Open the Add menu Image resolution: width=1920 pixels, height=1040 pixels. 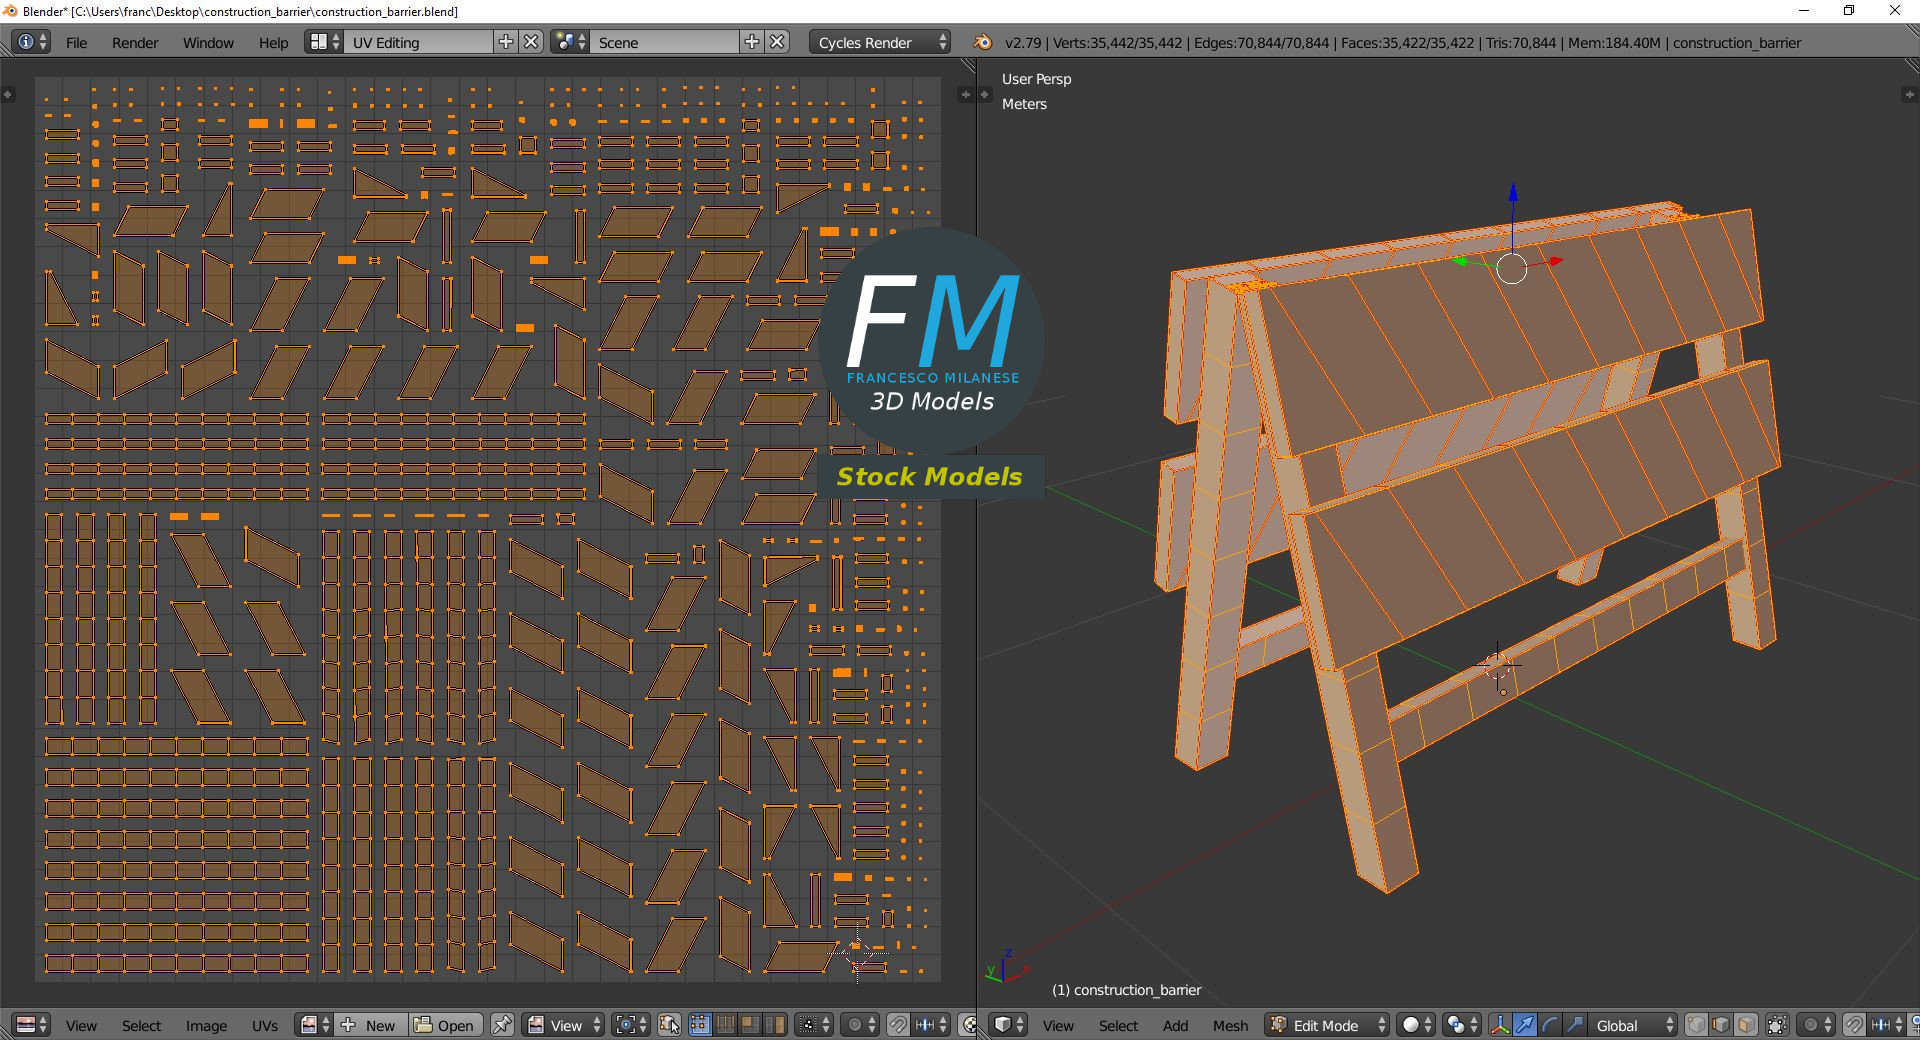(x=1176, y=1026)
